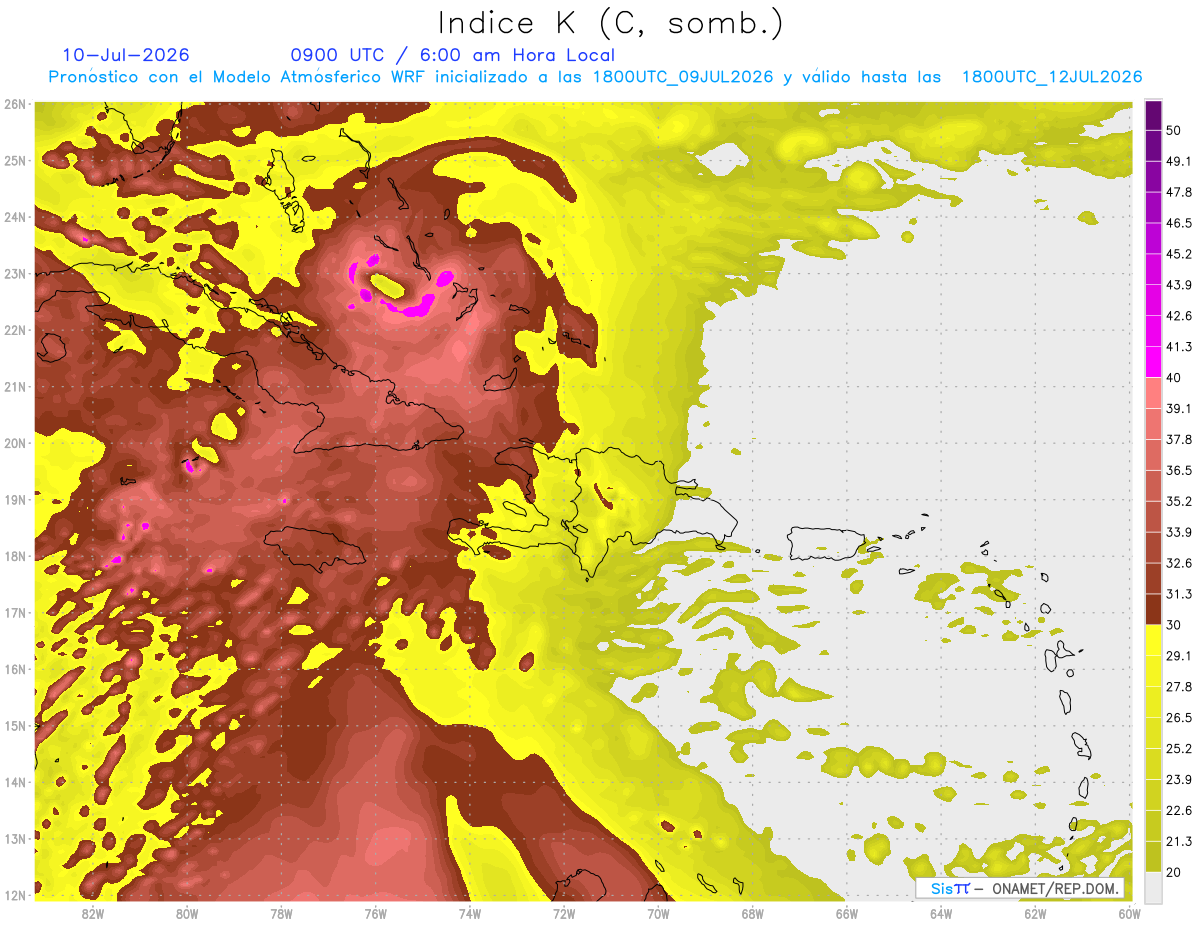Click the 45.2 value on the color scale
1200x927 pixels.
(1179, 254)
